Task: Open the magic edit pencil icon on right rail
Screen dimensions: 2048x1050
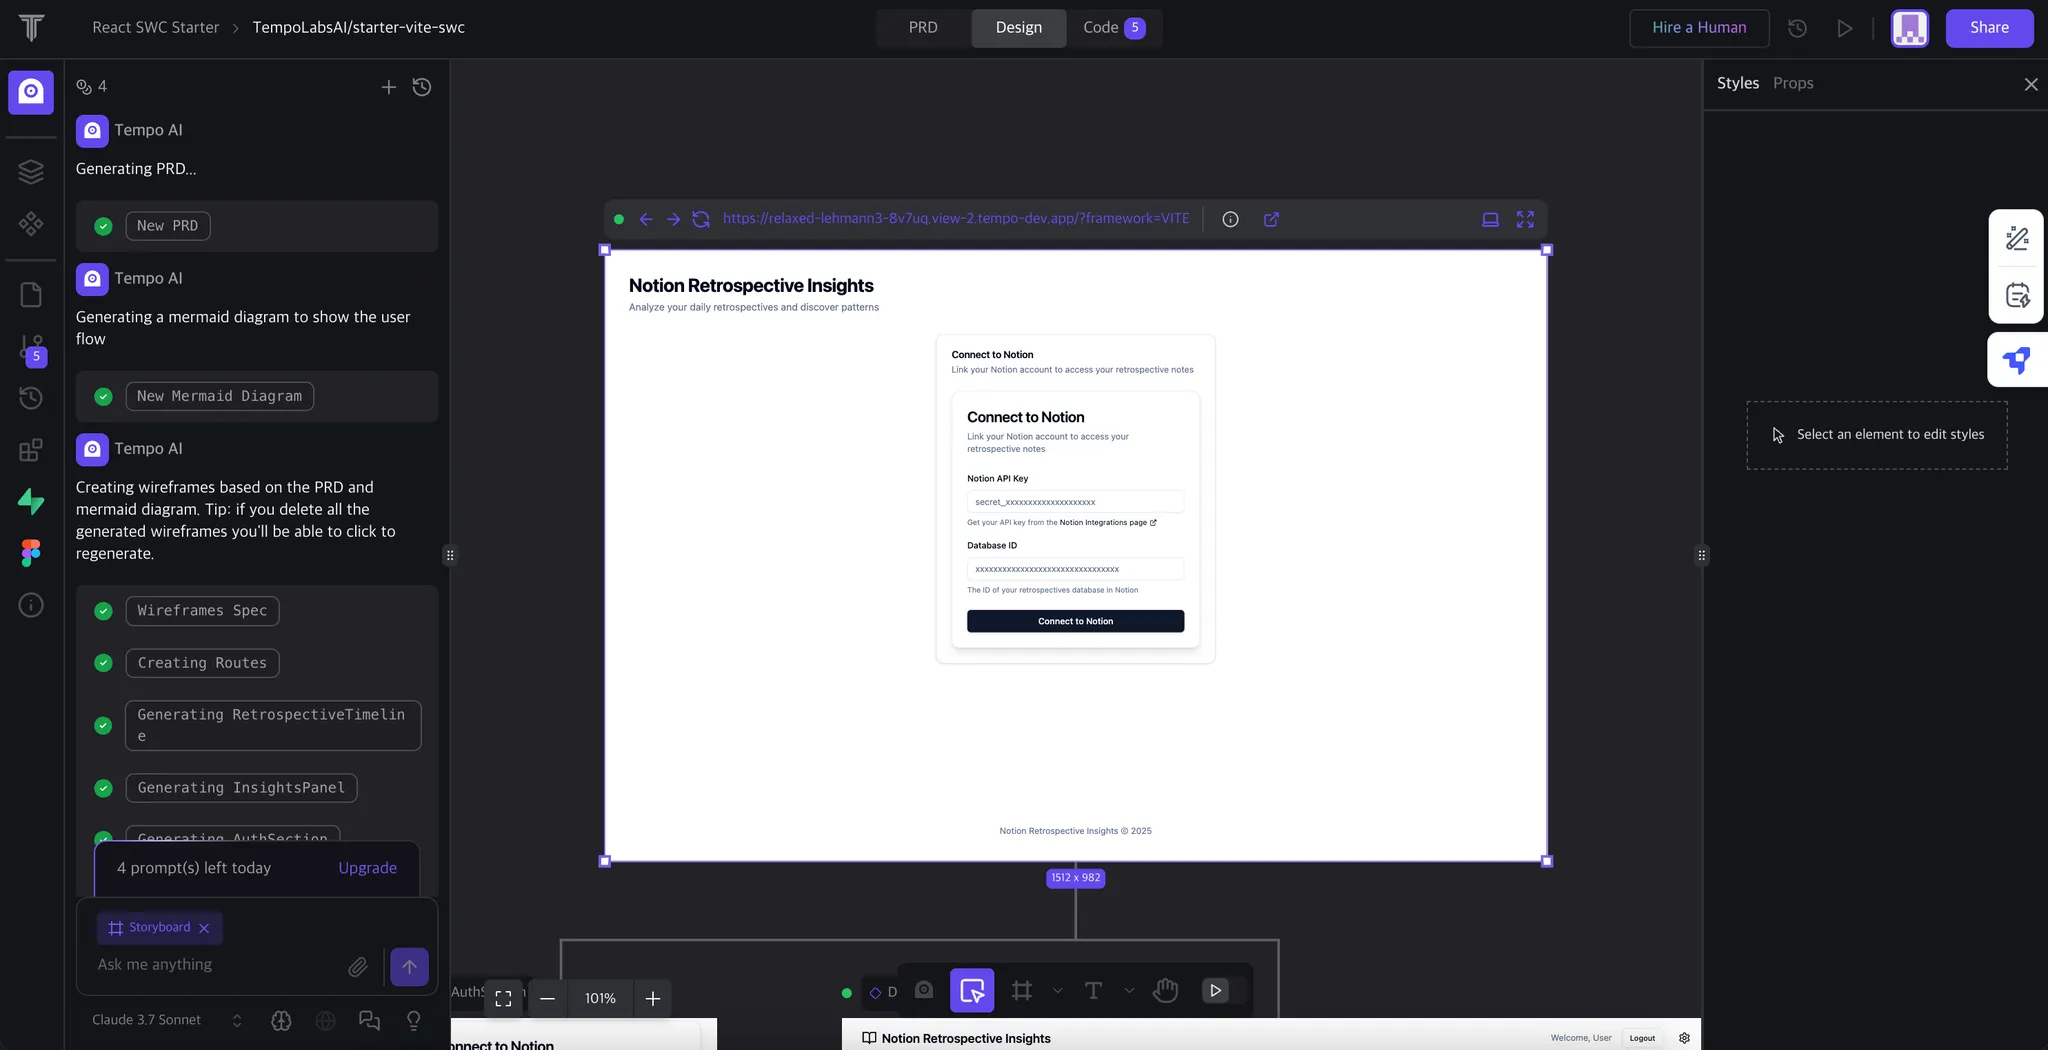Action: 2017,238
